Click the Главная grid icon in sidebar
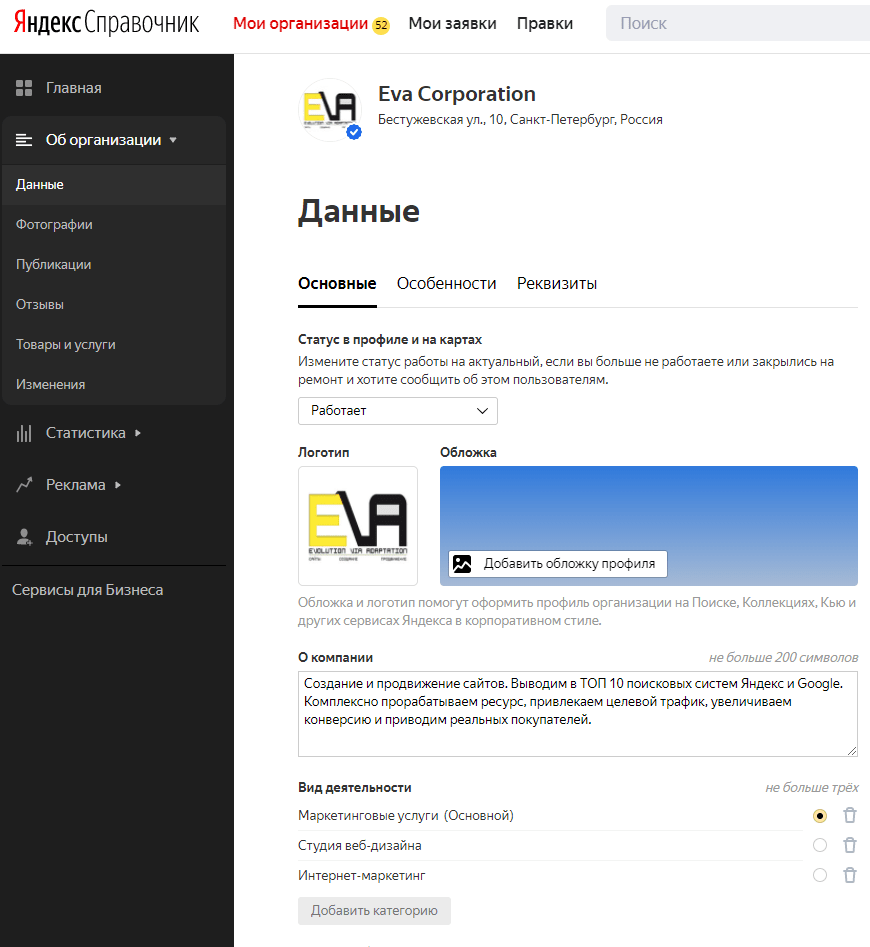The width and height of the screenshot is (870, 947). coord(25,88)
